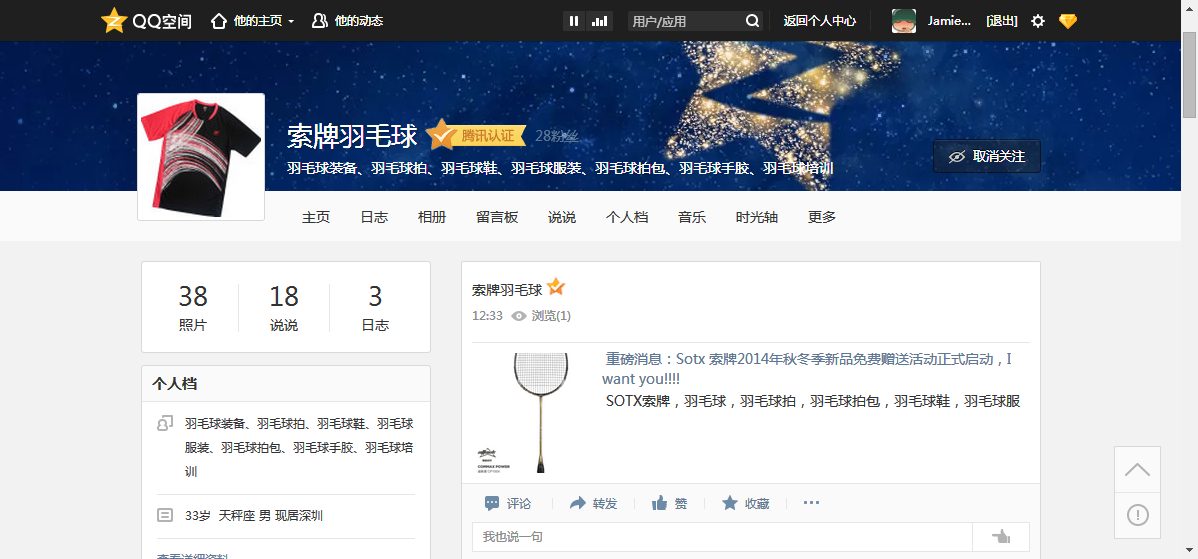This screenshot has width=1198, height=559.
Task: Click star badge beside post author
Action: (x=555, y=287)
